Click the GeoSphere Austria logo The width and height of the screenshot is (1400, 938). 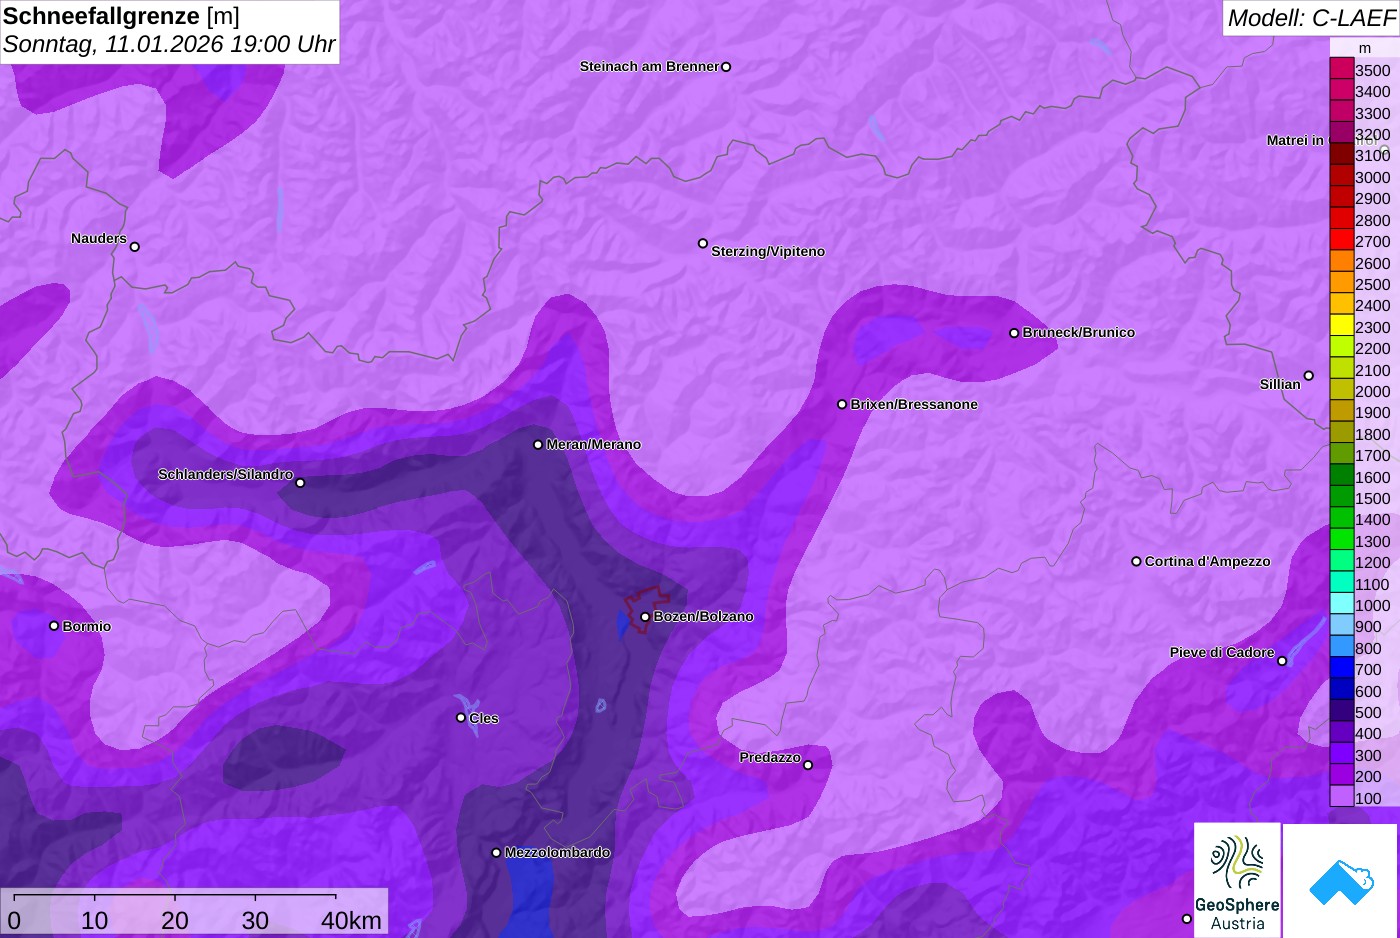(1237, 880)
